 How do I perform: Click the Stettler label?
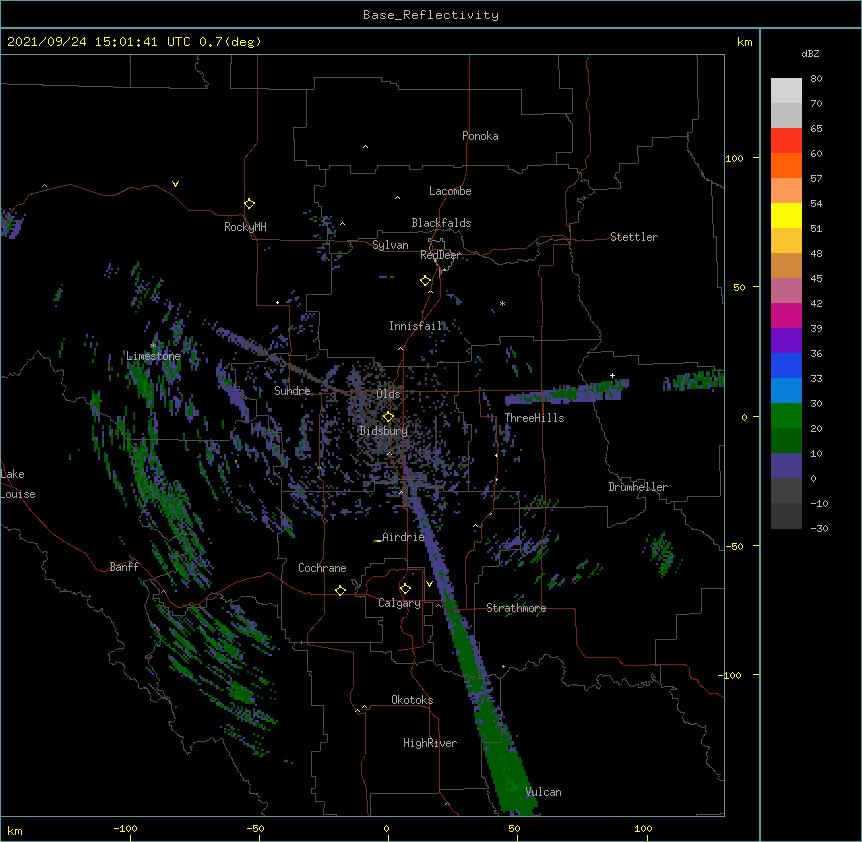[634, 237]
